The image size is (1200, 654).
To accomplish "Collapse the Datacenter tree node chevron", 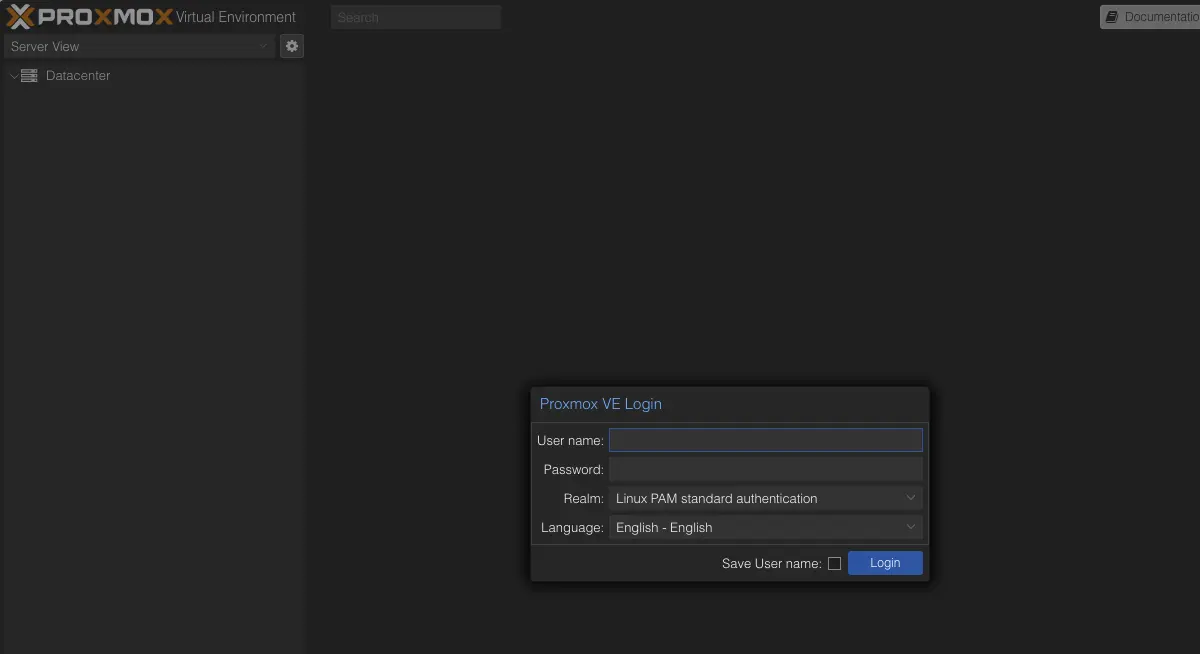I will coord(13,76).
